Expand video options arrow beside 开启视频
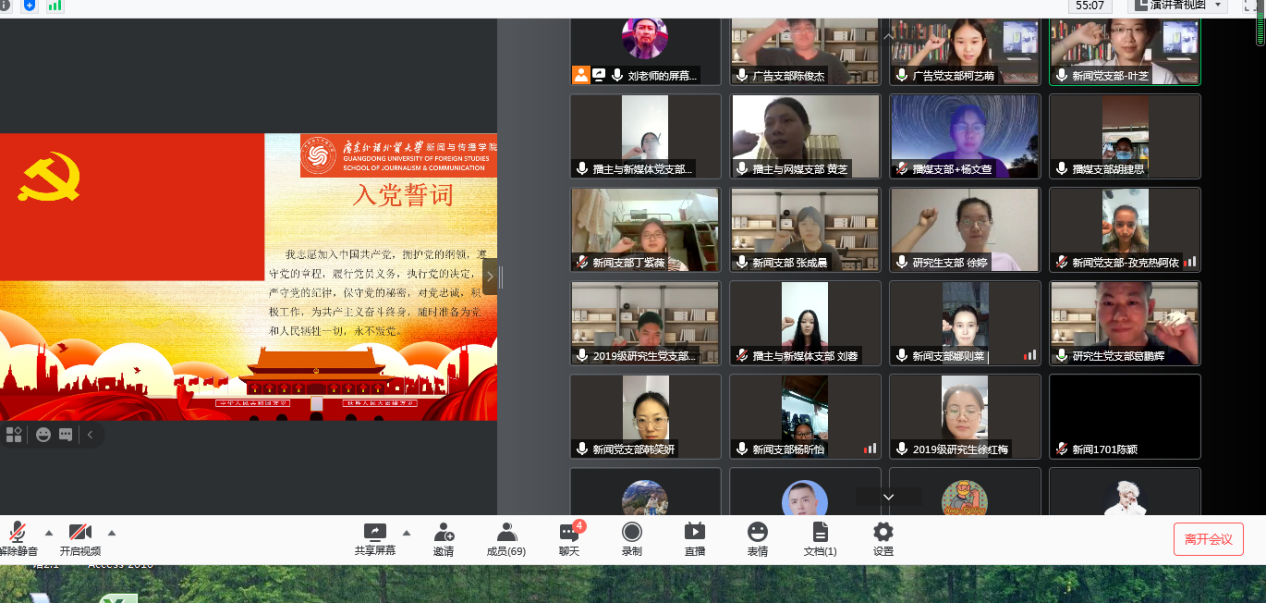1266x603 pixels. [111, 532]
